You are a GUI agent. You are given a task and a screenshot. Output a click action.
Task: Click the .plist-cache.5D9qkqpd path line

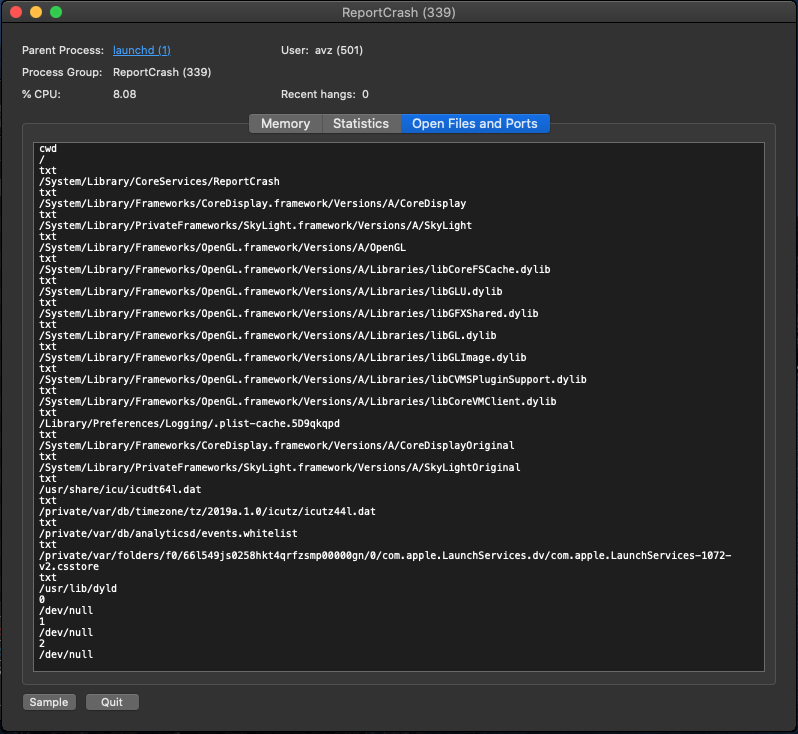[x=189, y=424]
